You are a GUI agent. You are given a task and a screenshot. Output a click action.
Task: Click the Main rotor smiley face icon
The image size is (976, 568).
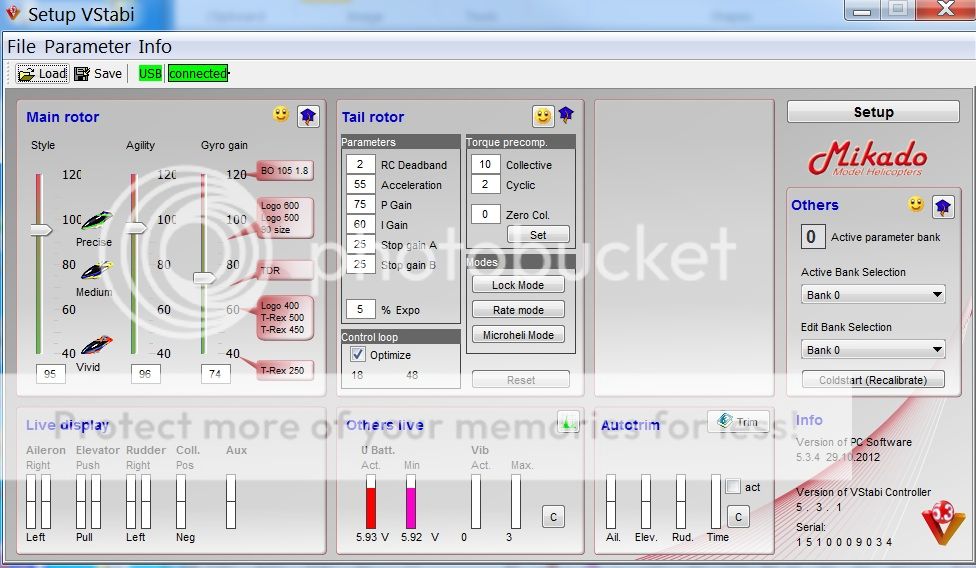[x=281, y=115]
